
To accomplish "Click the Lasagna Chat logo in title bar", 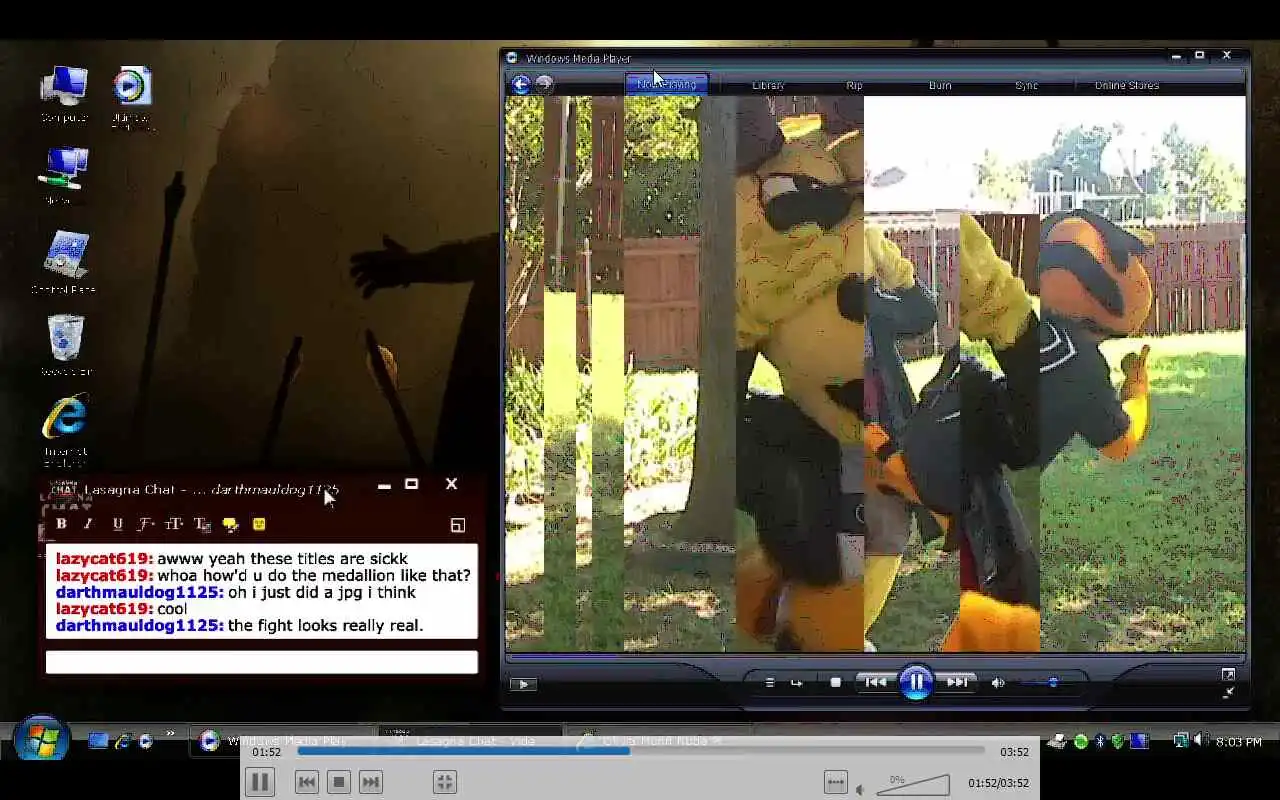I will pos(64,489).
